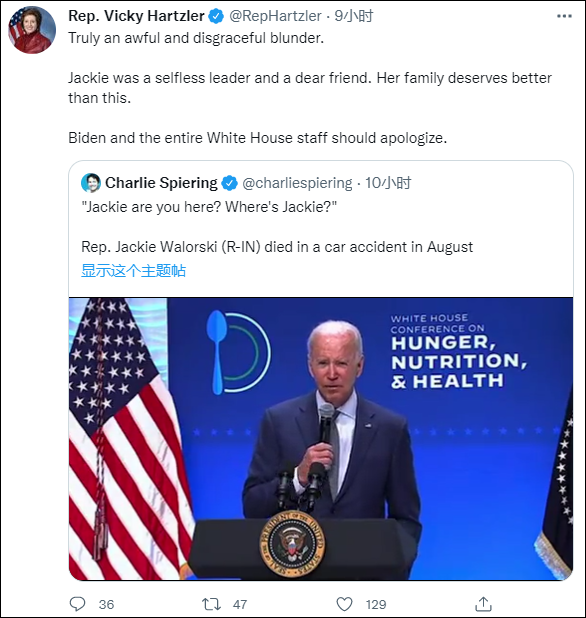Viewport: 586px width, 618px height.
Task: Click the 10小时 quoted tweet timestamp
Action: (388, 183)
